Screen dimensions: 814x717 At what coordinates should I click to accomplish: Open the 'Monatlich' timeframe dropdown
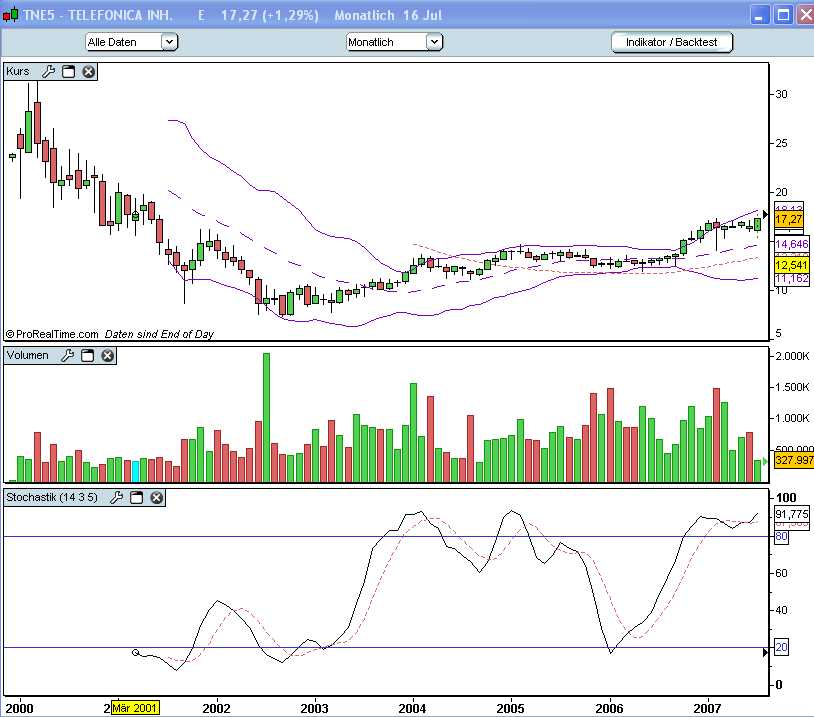(433, 42)
